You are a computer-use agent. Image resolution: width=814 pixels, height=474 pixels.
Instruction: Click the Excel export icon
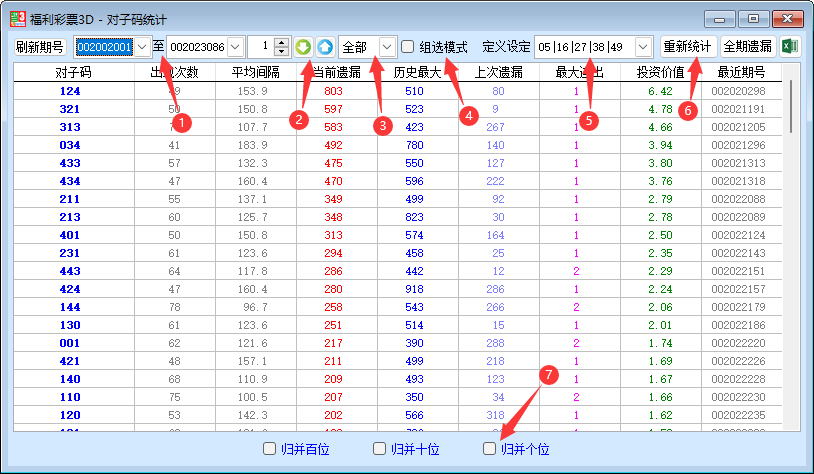pos(790,47)
